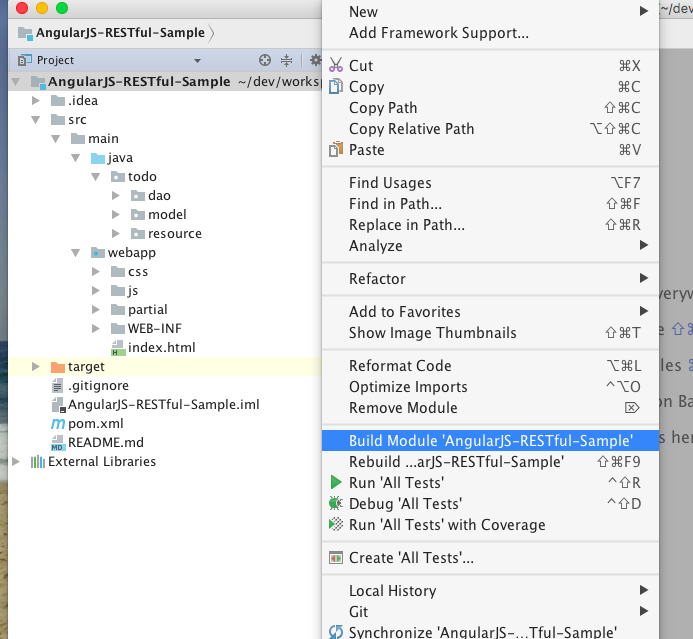
Task: Open the Analyze submenu
Action: (490, 245)
